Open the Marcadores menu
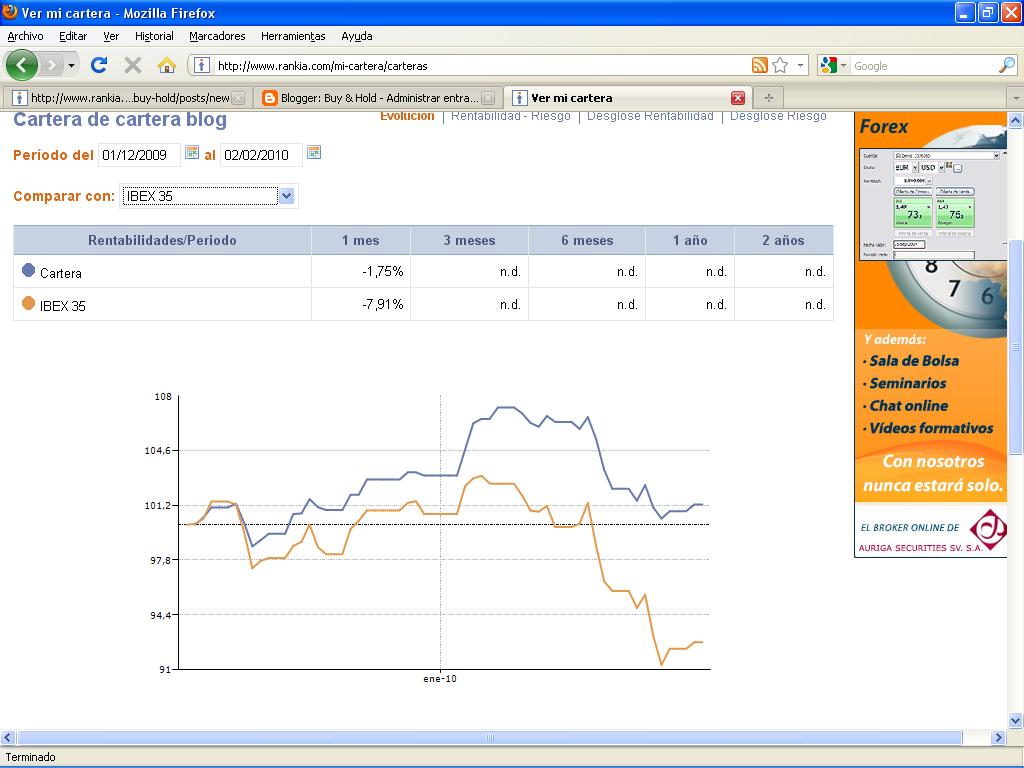The image size is (1024, 768). tap(217, 36)
